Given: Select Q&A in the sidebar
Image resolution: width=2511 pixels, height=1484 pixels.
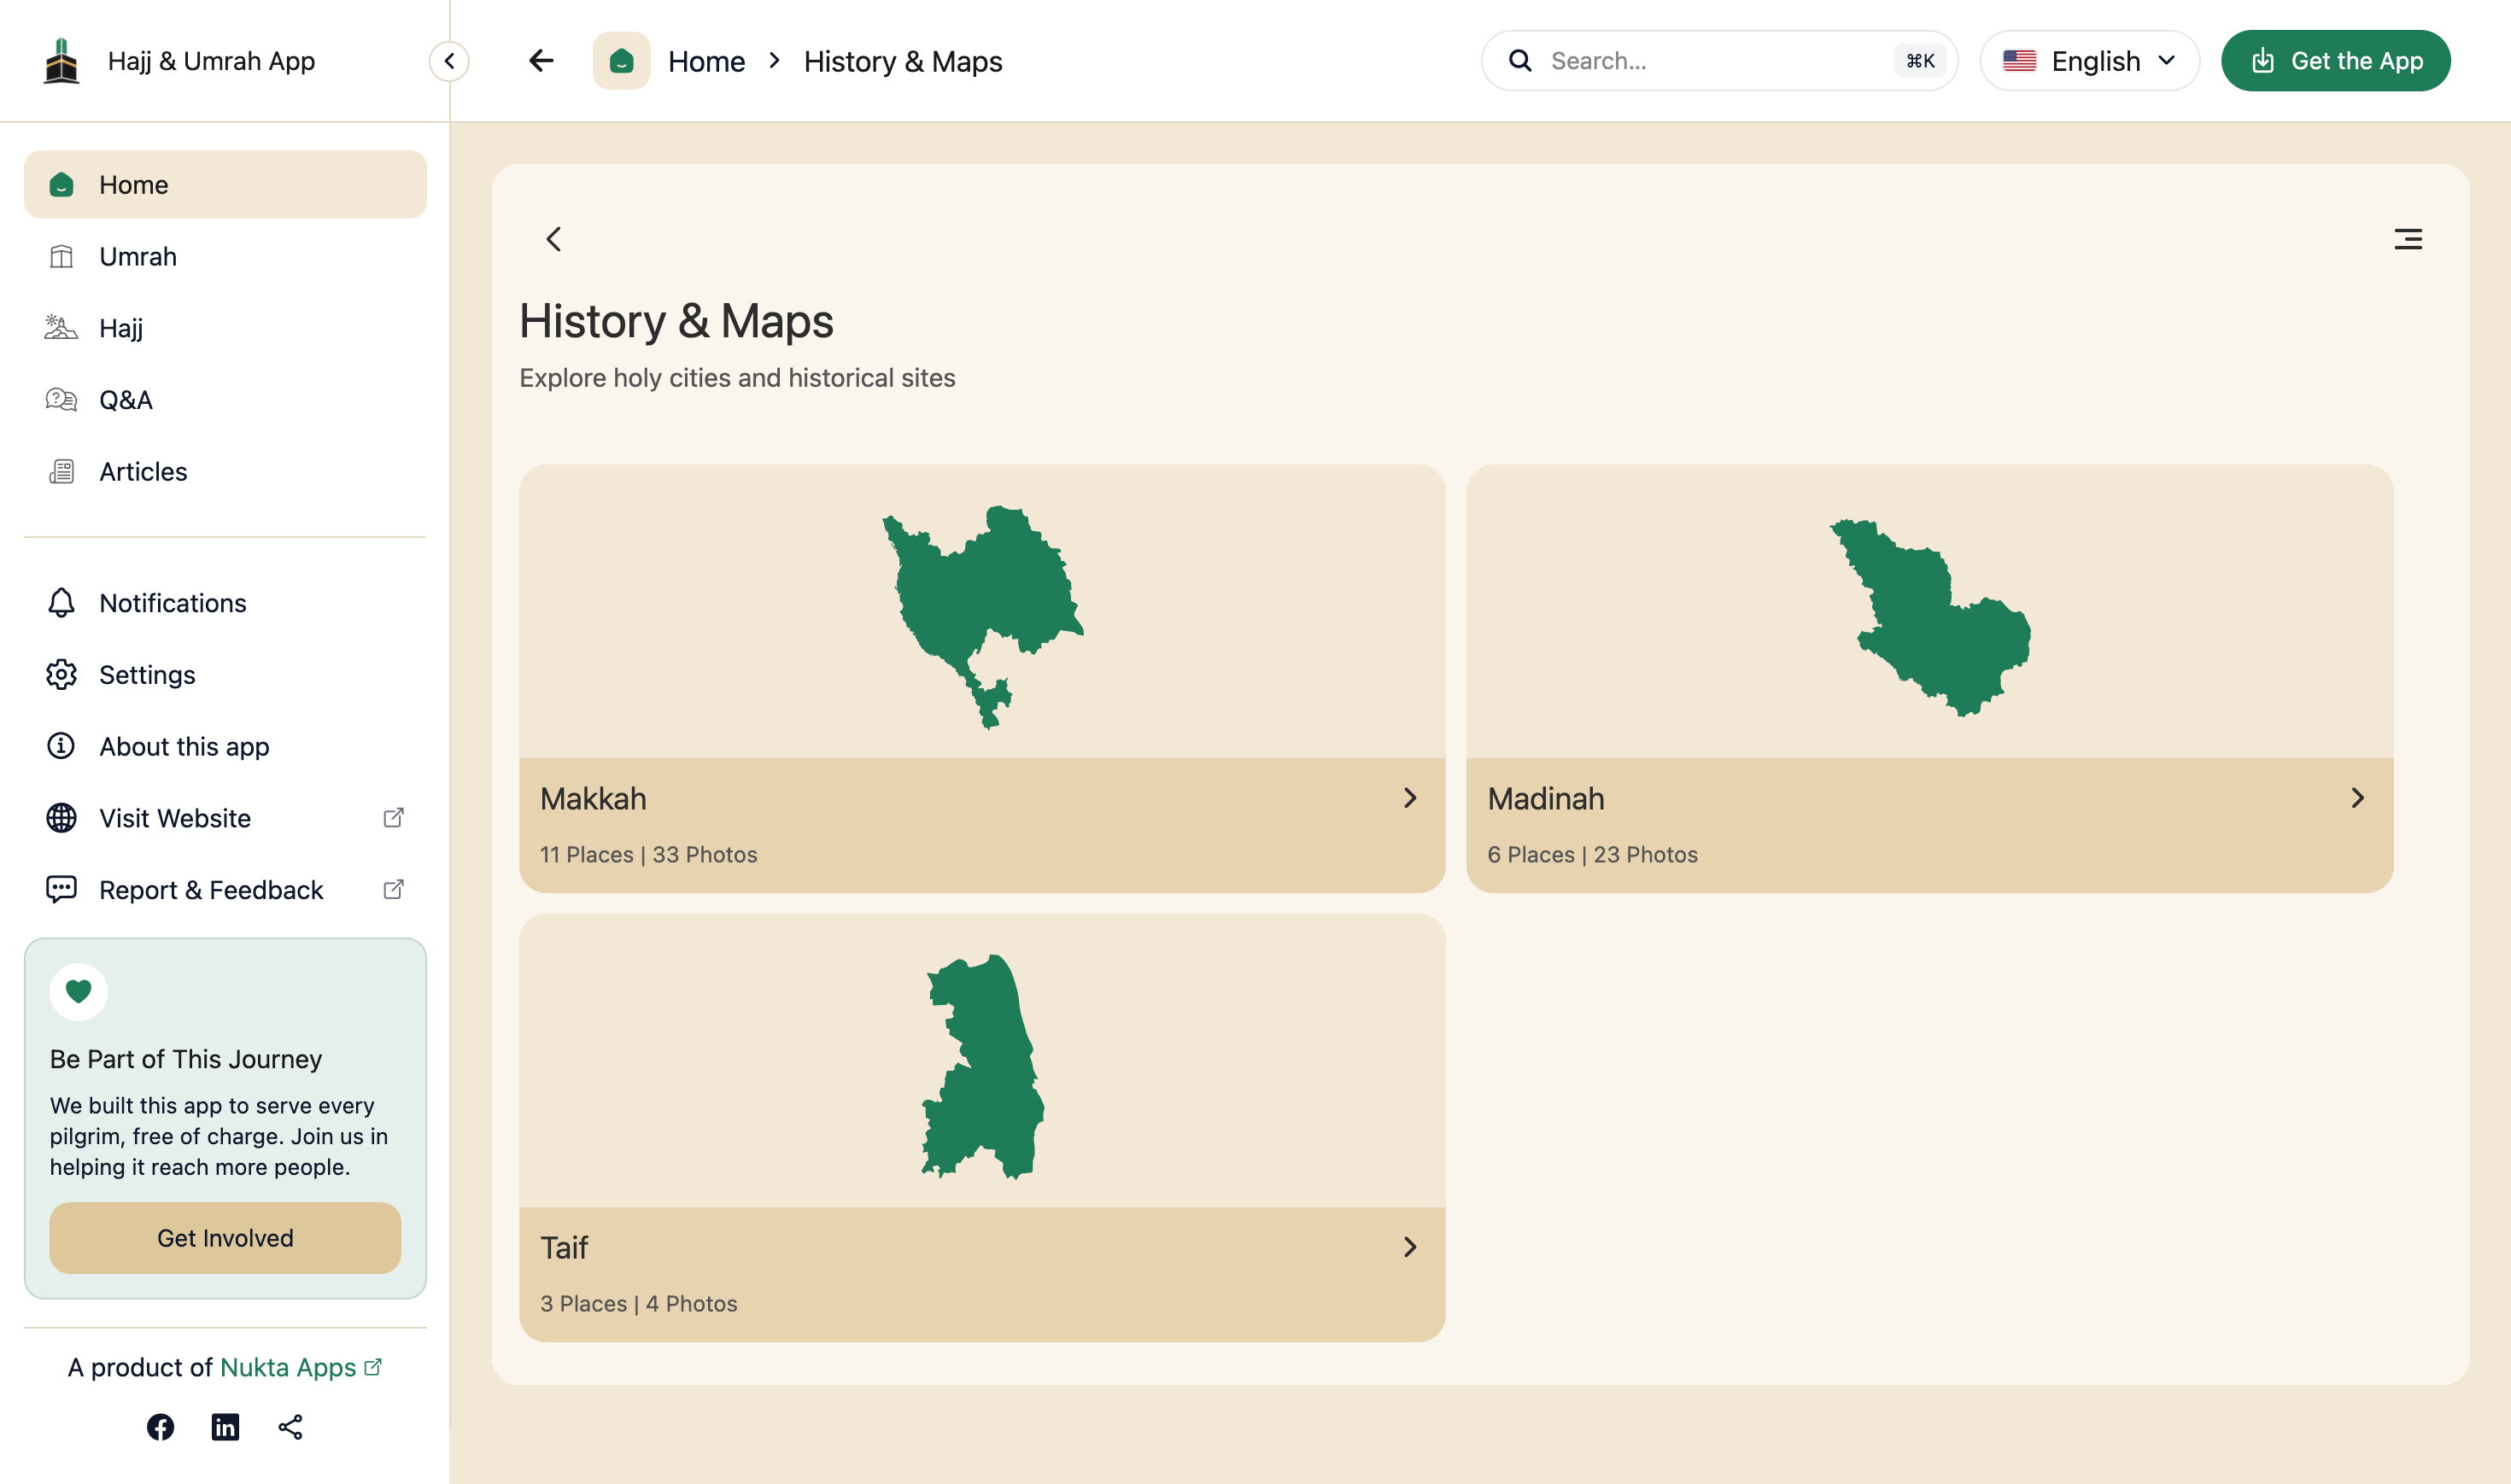Looking at the screenshot, I should [x=225, y=400].
